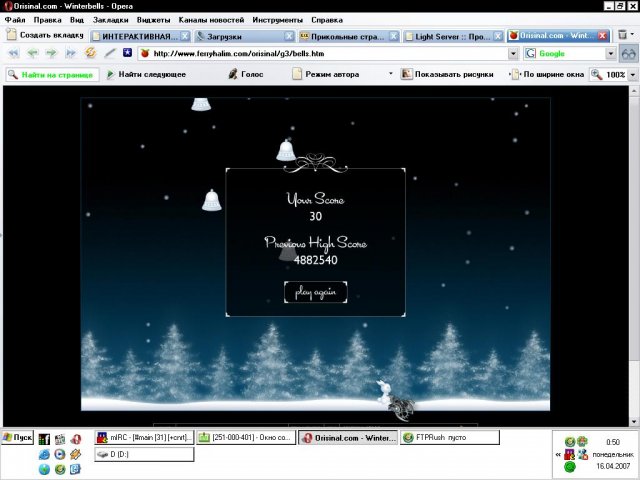Open the D (D:) taskbar window

[x=144, y=454]
